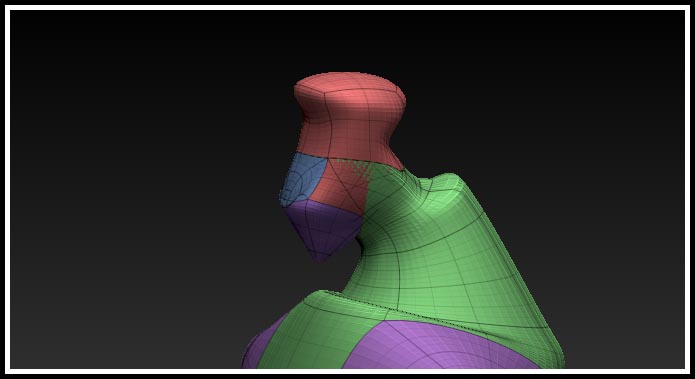The height and width of the screenshot is (379, 695).
Task: Select the dark purple chin polygroup
Action: click(x=321, y=228)
